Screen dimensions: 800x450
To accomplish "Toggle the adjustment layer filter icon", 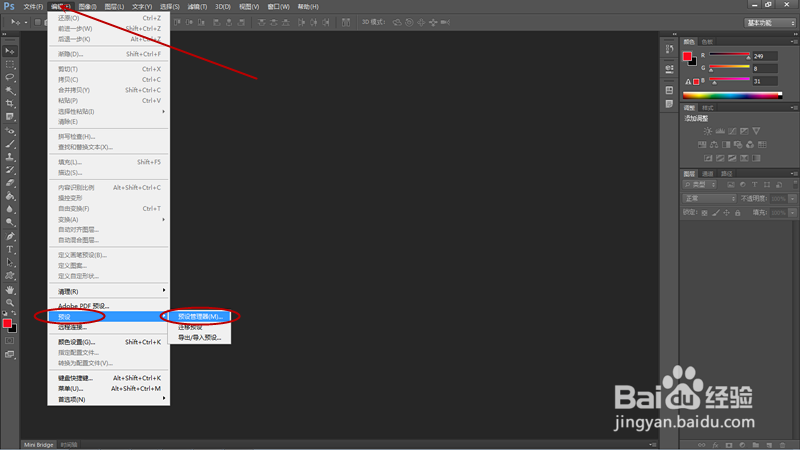I will click(x=742, y=185).
